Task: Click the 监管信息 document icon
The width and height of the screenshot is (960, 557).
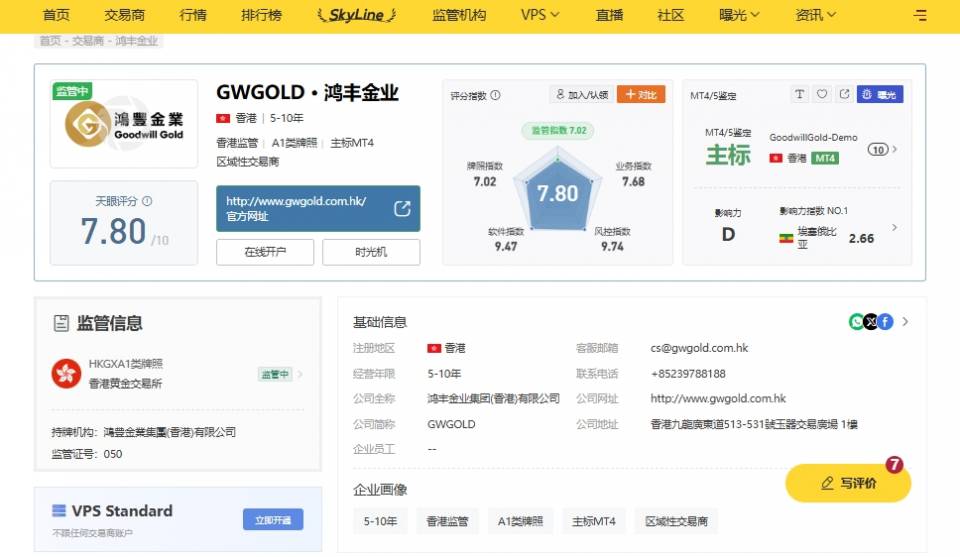Action: 61,323
